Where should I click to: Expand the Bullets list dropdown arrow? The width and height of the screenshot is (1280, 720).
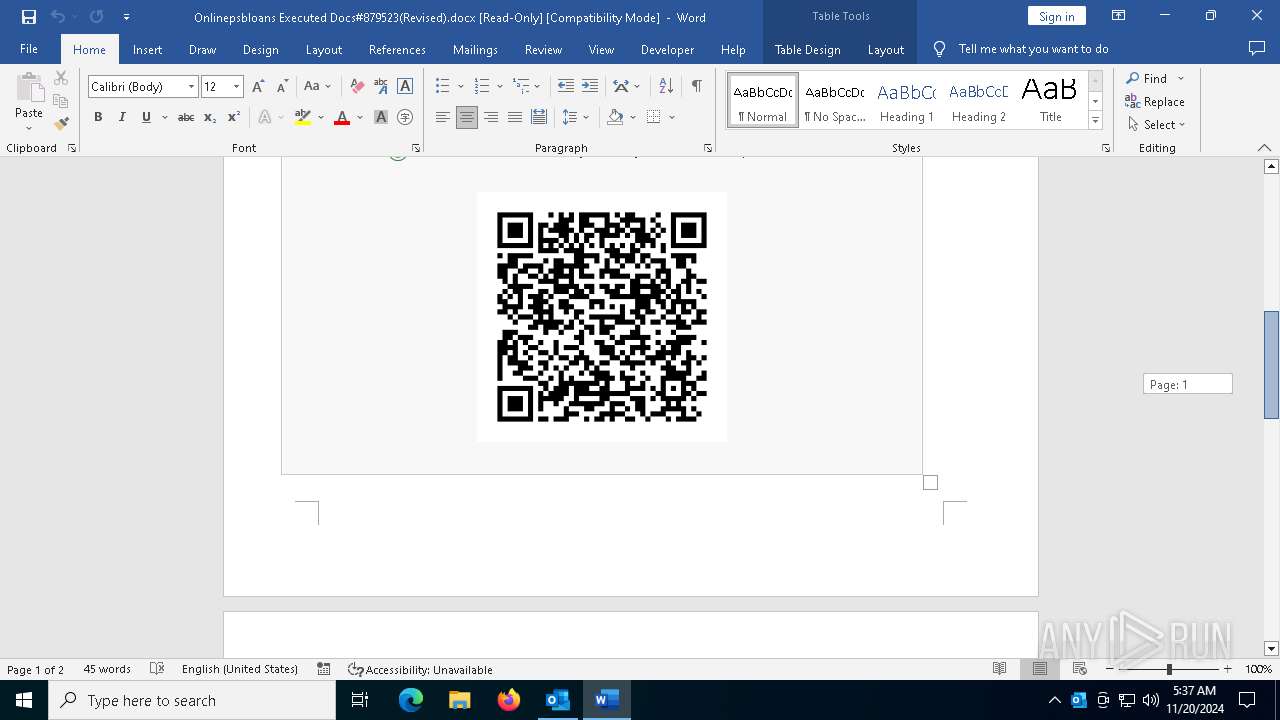click(460, 87)
